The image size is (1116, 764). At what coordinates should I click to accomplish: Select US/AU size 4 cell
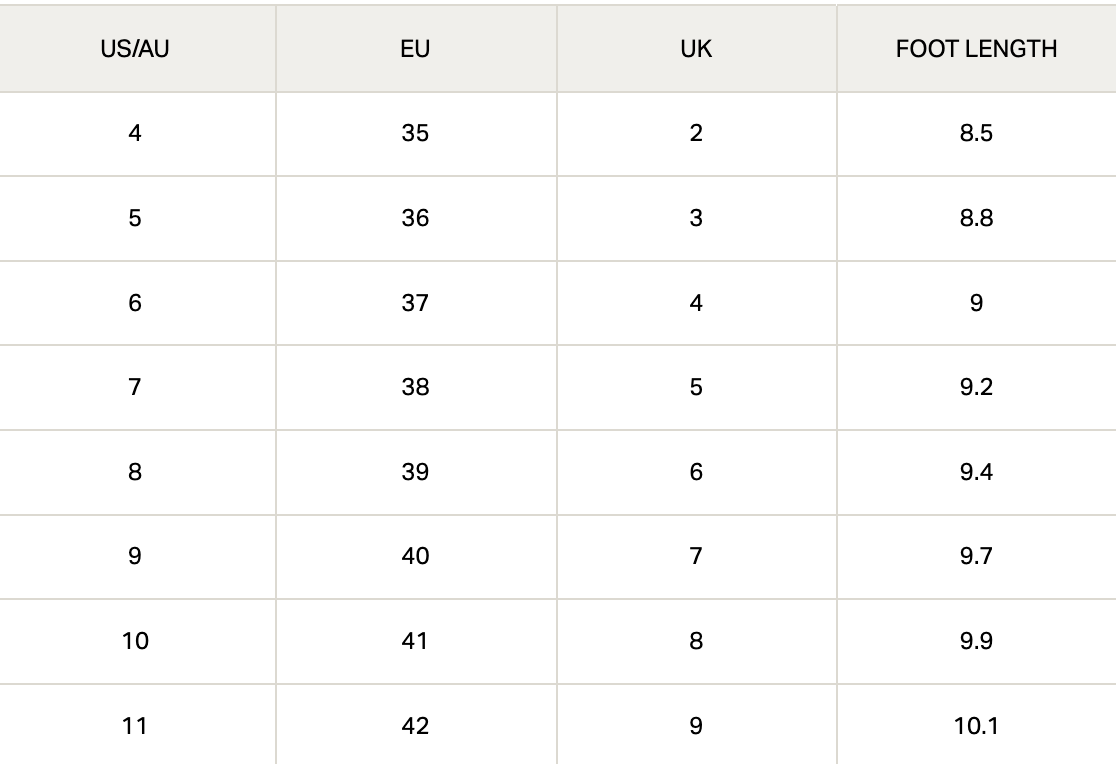pyautogui.click(x=135, y=133)
